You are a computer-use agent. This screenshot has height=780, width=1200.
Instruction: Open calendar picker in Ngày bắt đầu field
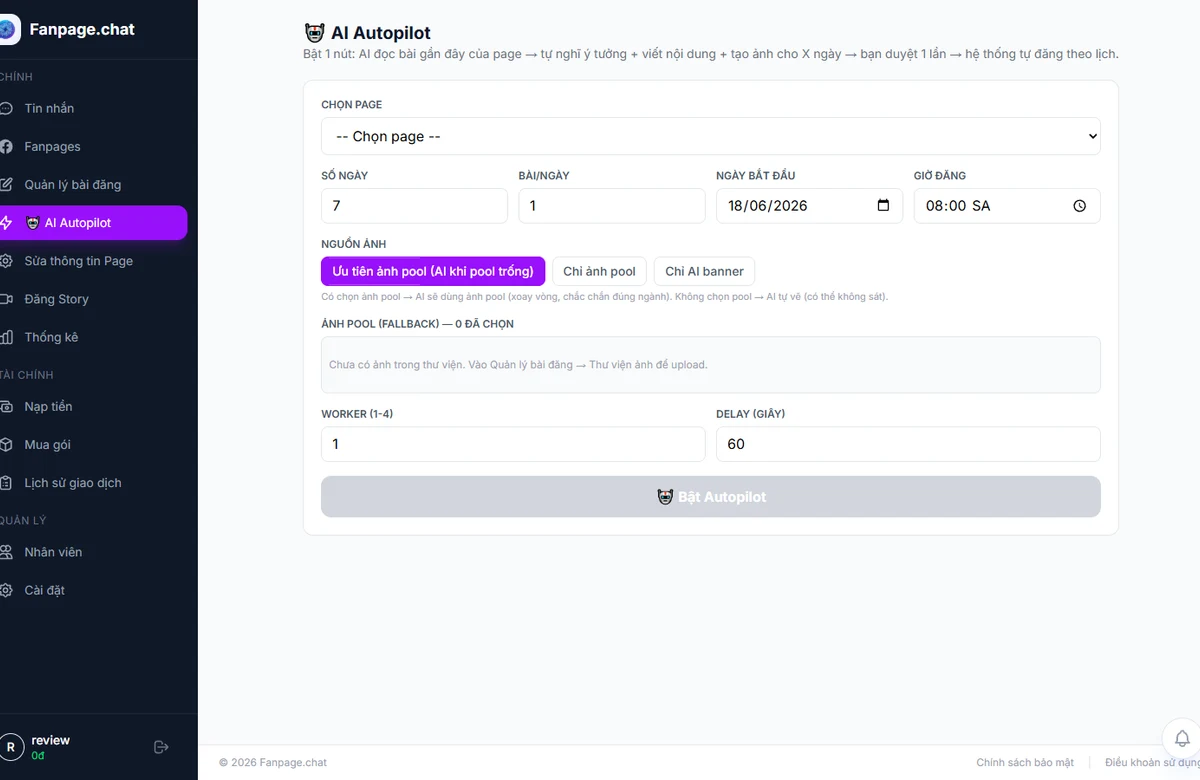[x=883, y=205]
